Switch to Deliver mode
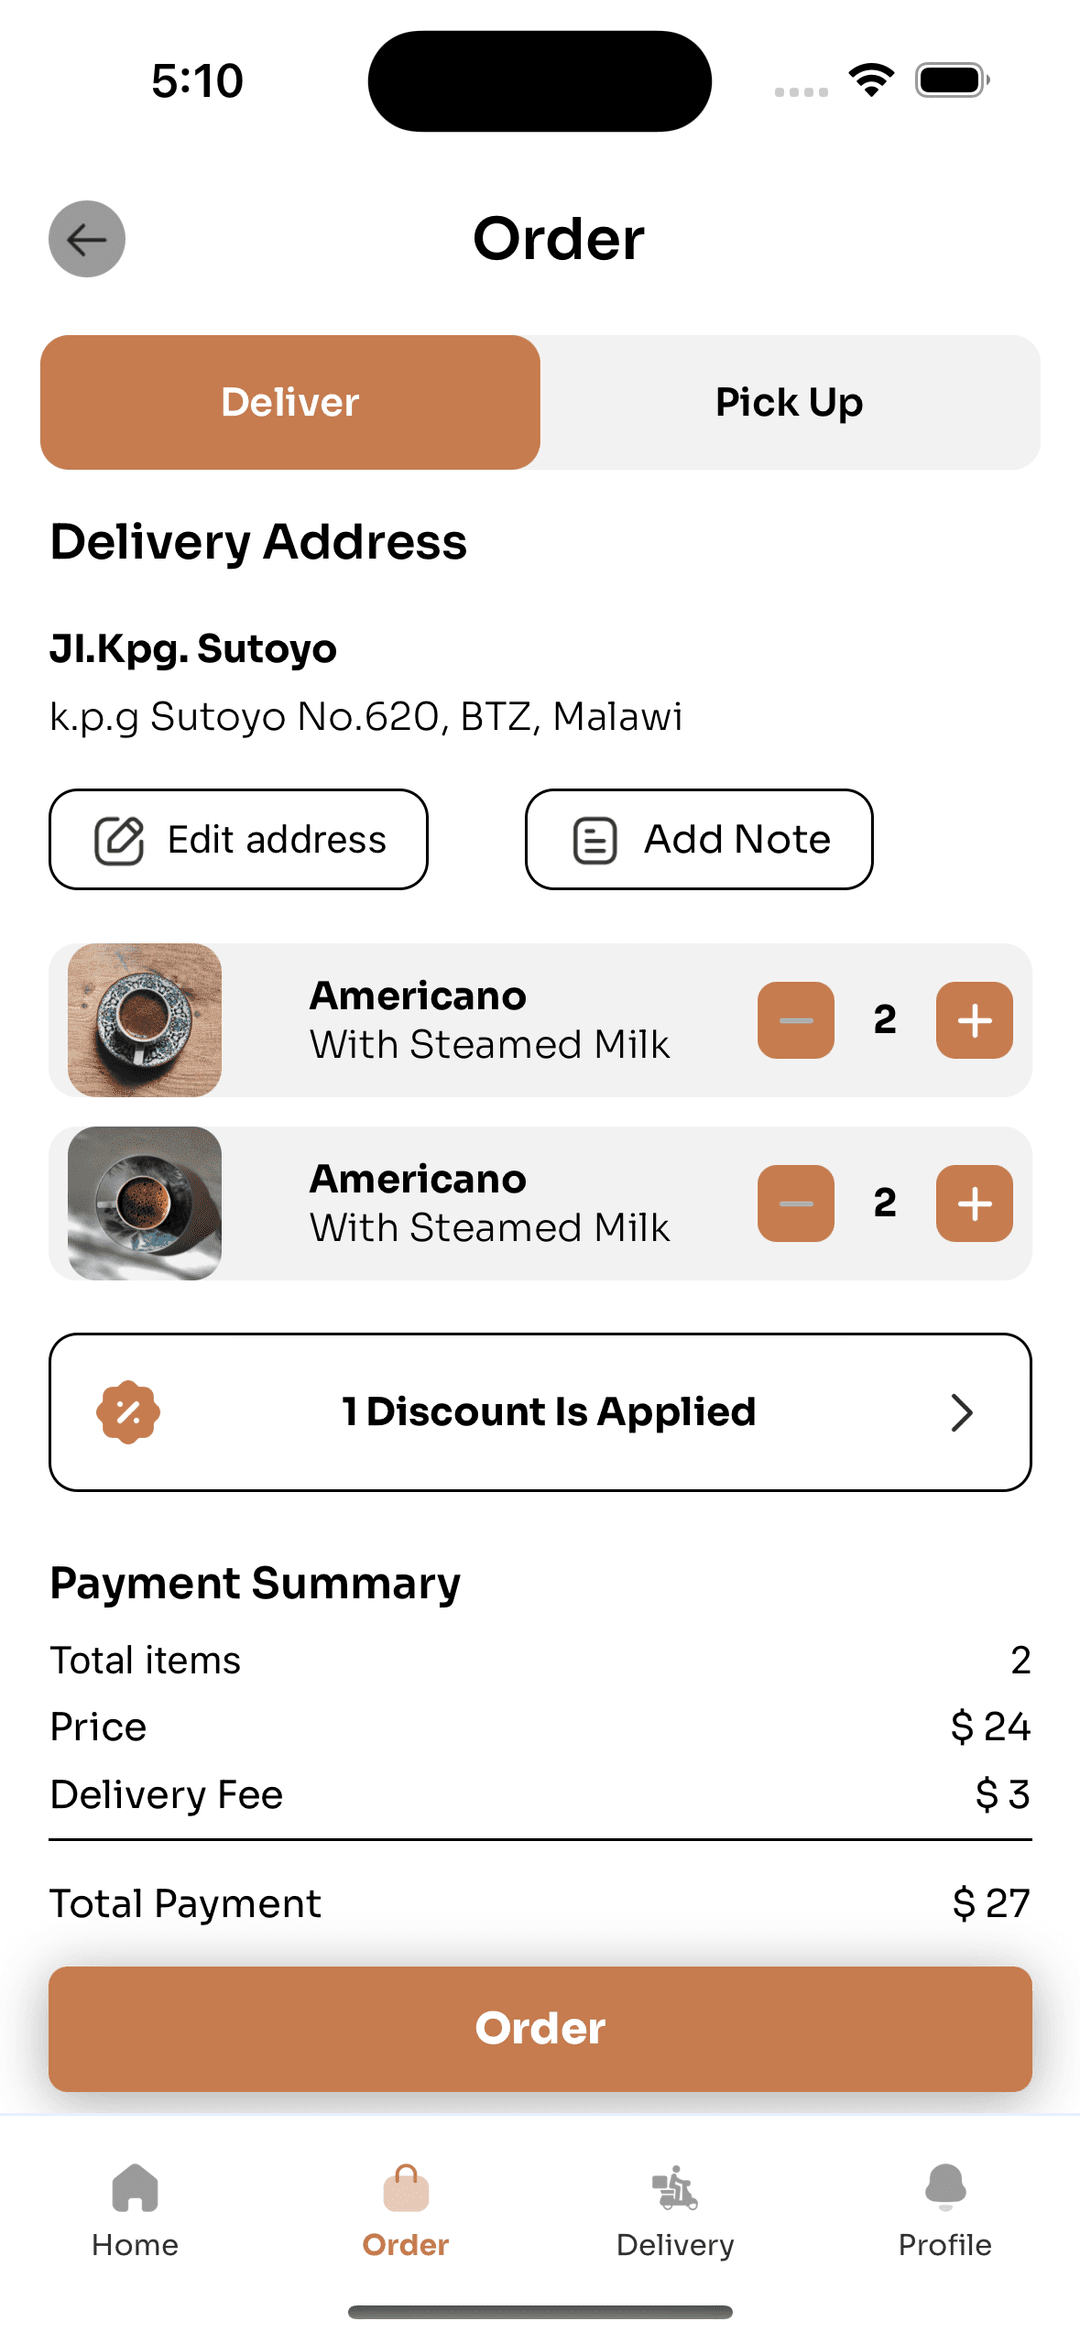The height and width of the screenshot is (2341, 1080). tap(290, 402)
